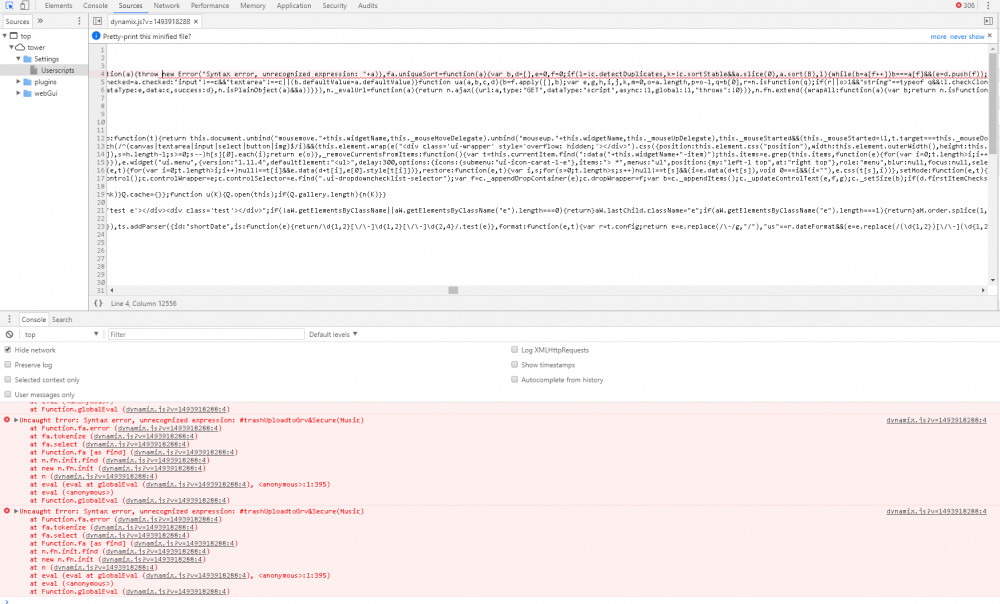Click the editor horizontal scrollbar right arrow
This screenshot has height=604, width=1000.
coord(983,290)
